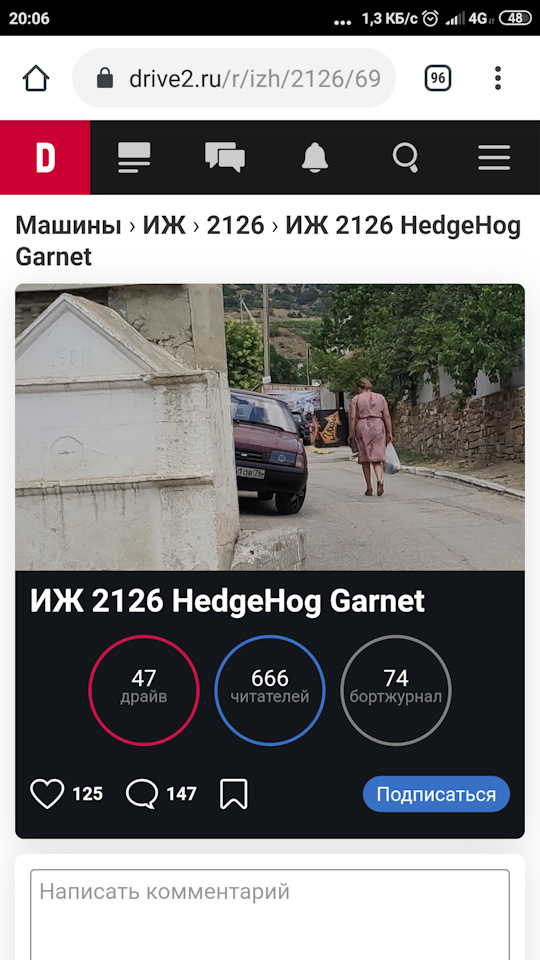This screenshot has width=540, height=960.
Task: Go to 2126 breadcrumb link
Action: [x=235, y=226]
